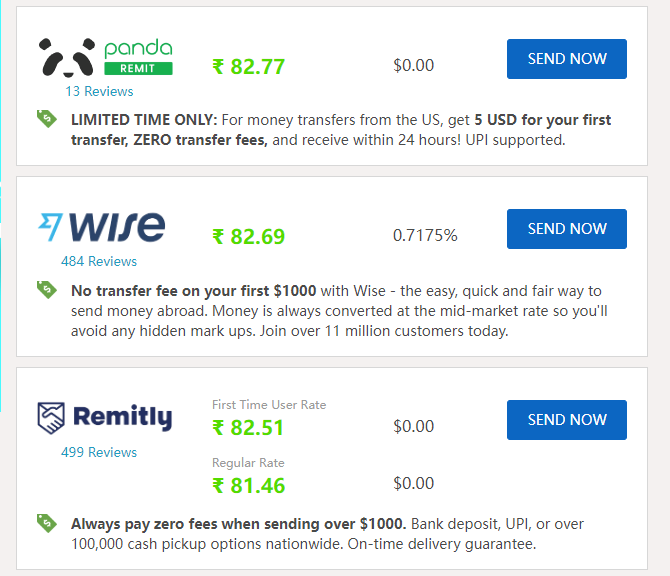Screen dimensions: 670x576
Task: Open the 484 Reviews link for Wise
Action: [99, 261]
